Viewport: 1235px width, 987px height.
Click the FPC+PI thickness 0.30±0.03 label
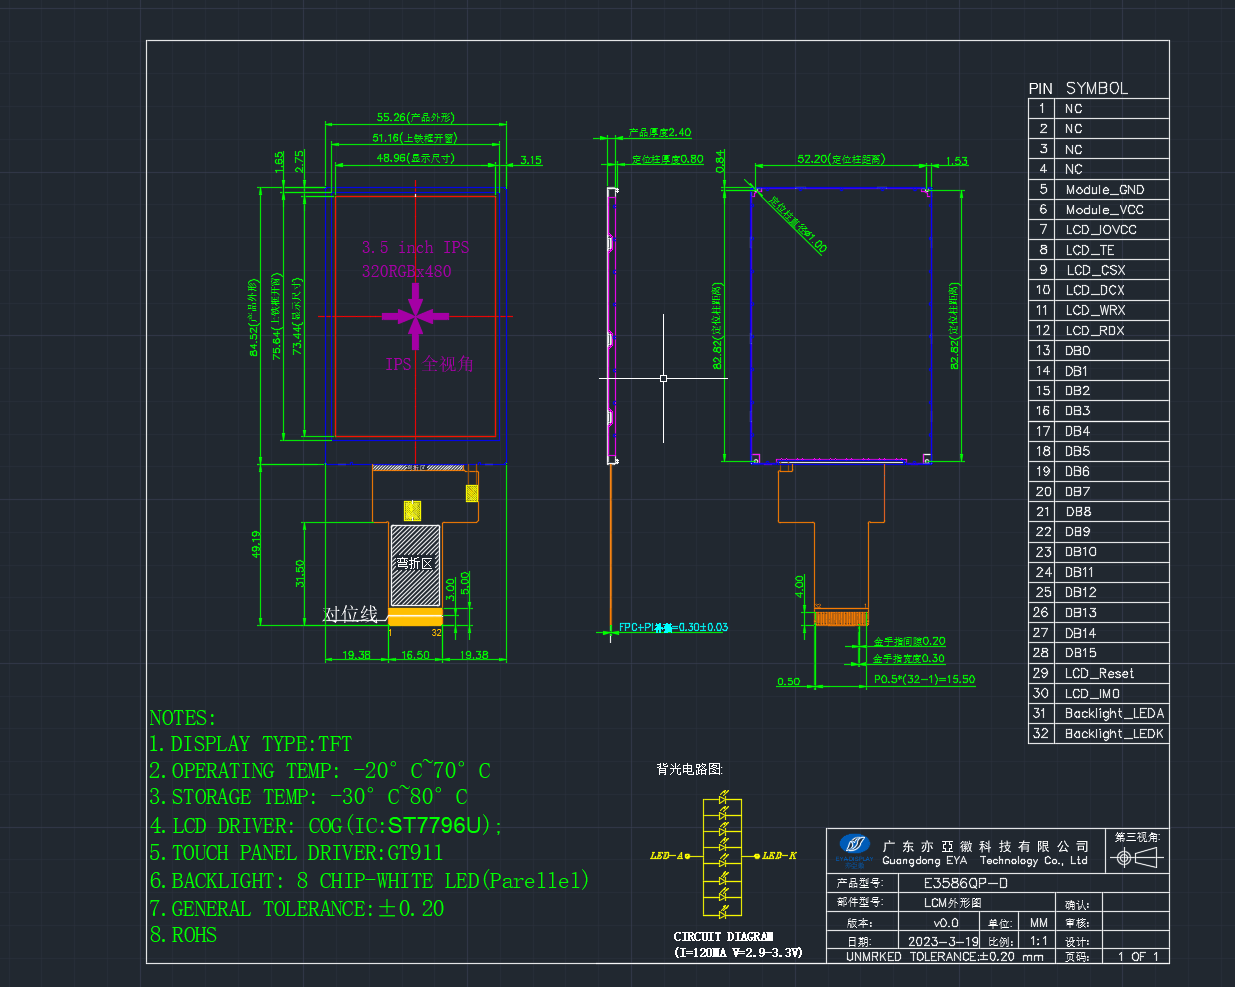(673, 628)
